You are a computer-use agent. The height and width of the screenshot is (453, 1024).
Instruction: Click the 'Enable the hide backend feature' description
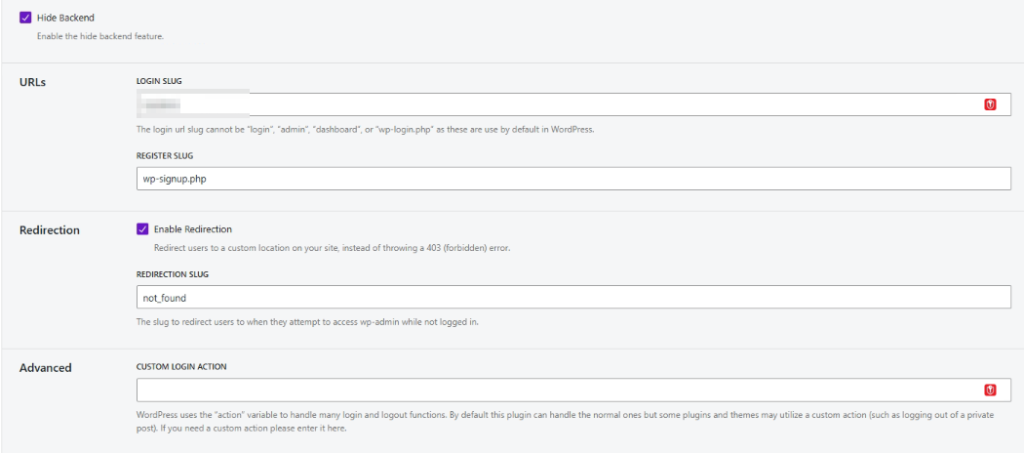pyautogui.click(x=100, y=37)
